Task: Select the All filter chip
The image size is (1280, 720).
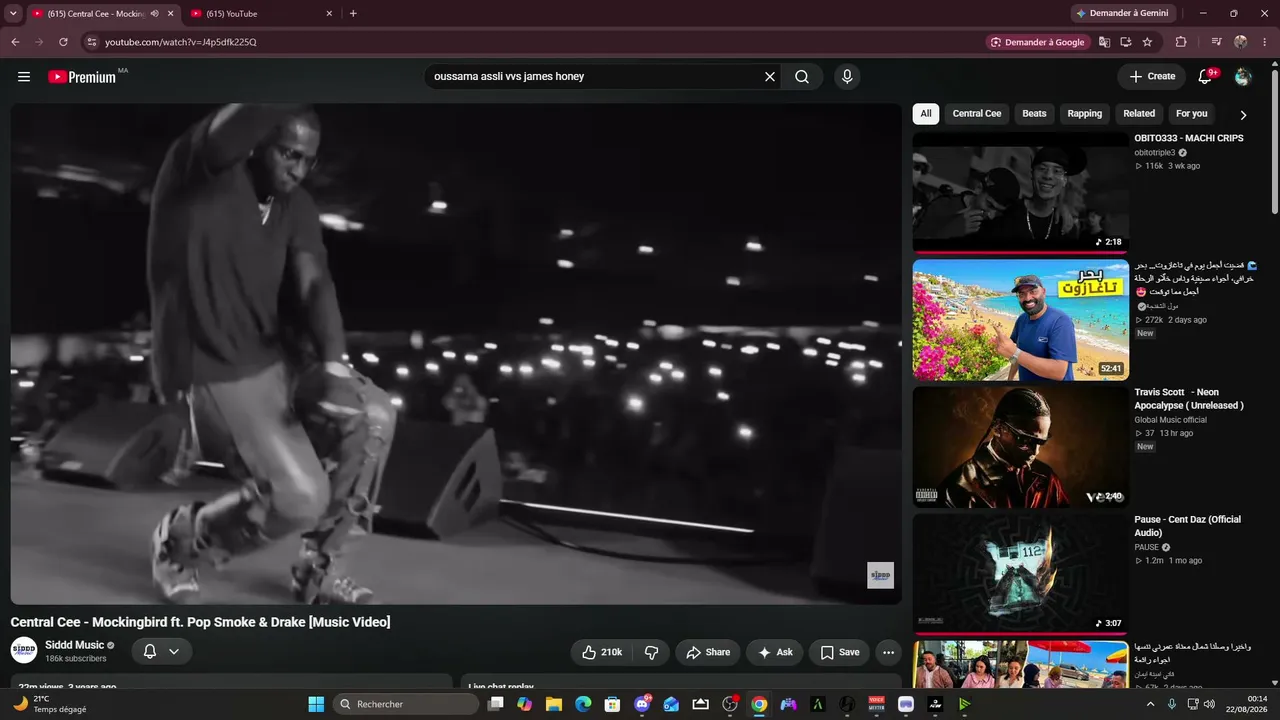Action: (x=926, y=114)
